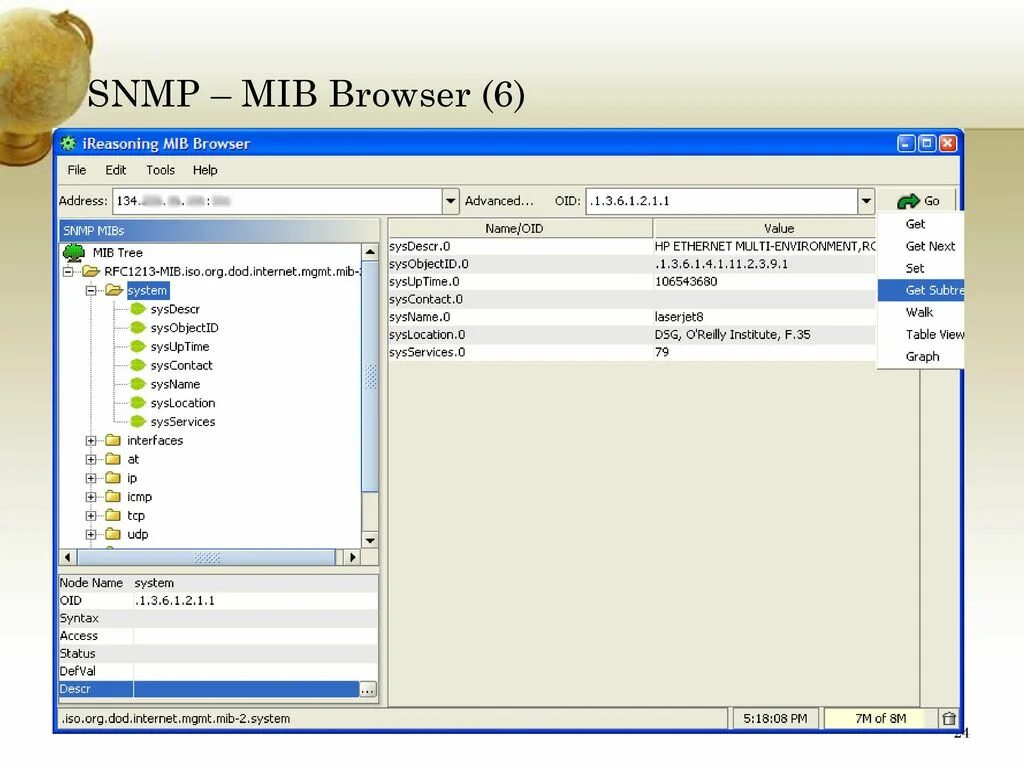Click the Name/OID column header
This screenshot has width=1024, height=768.
point(520,229)
